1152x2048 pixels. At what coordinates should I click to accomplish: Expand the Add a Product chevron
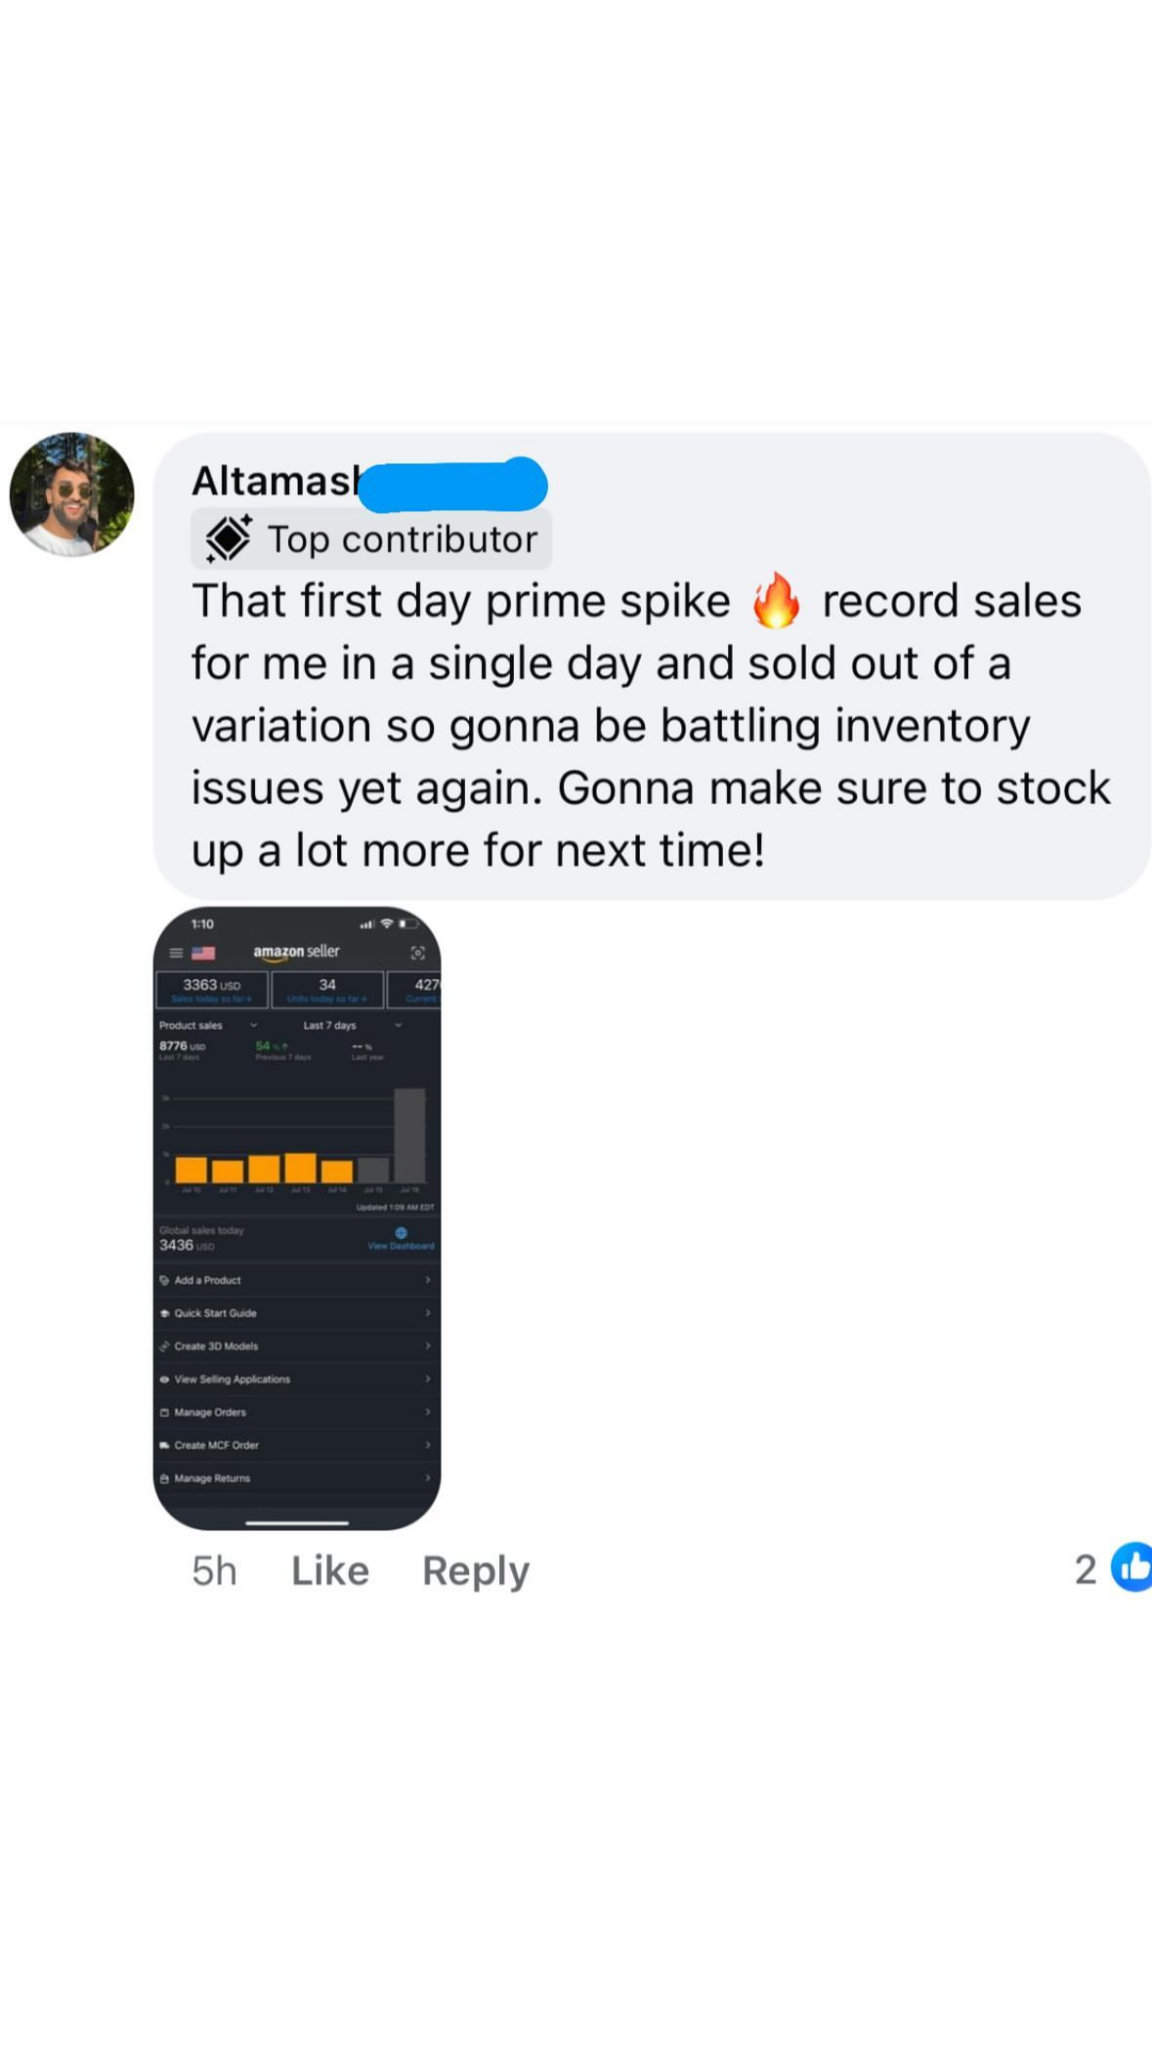(x=427, y=1280)
